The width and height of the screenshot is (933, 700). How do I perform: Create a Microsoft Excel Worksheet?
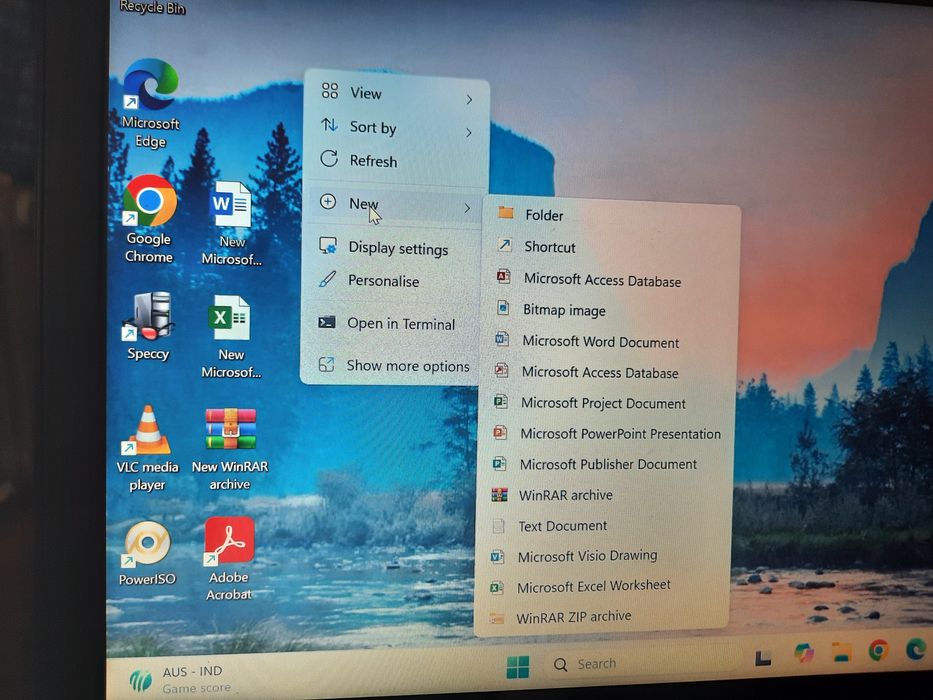[604, 586]
